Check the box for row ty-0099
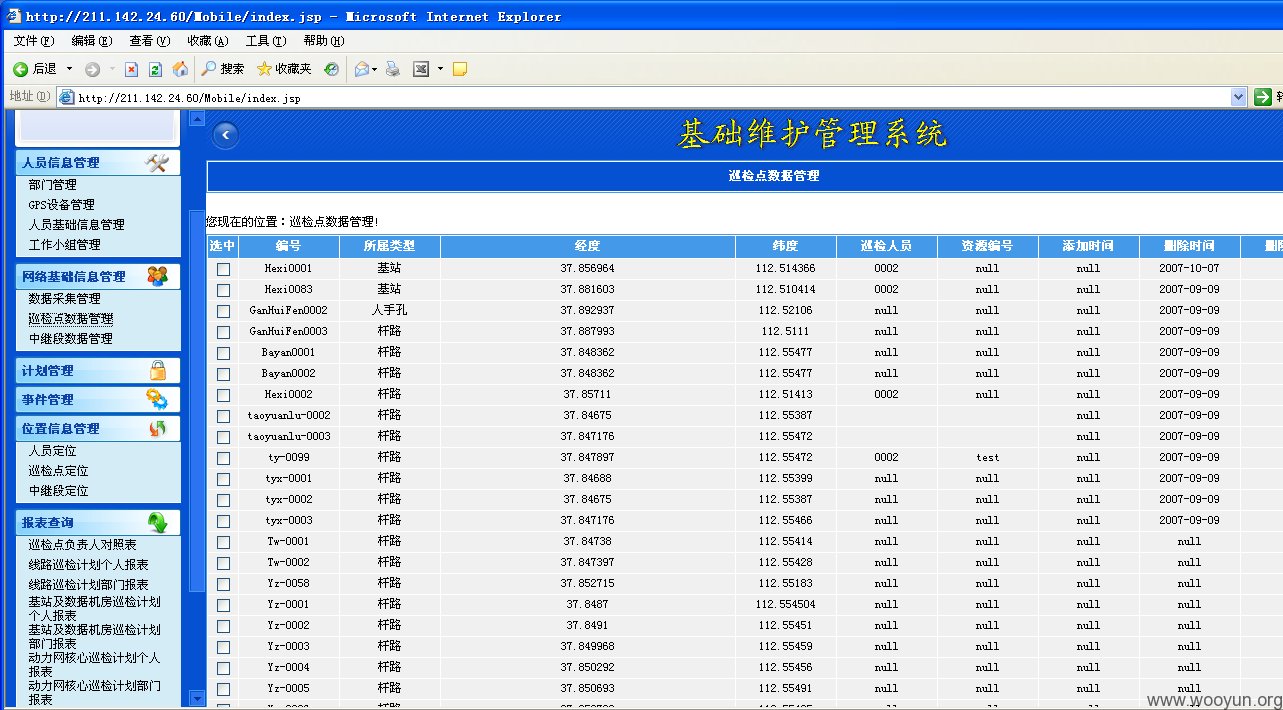1283x710 pixels. point(223,458)
